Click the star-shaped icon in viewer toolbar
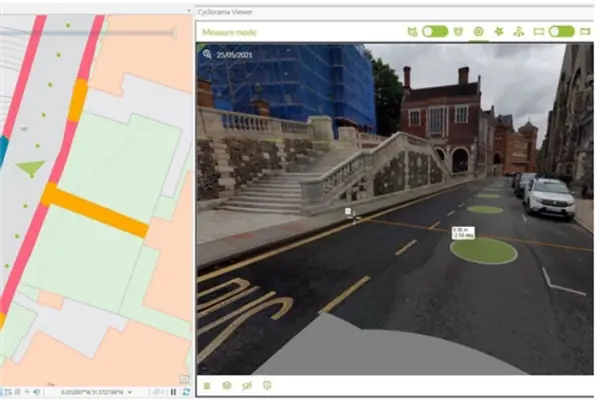This screenshot has height=401, width=600. (498, 32)
